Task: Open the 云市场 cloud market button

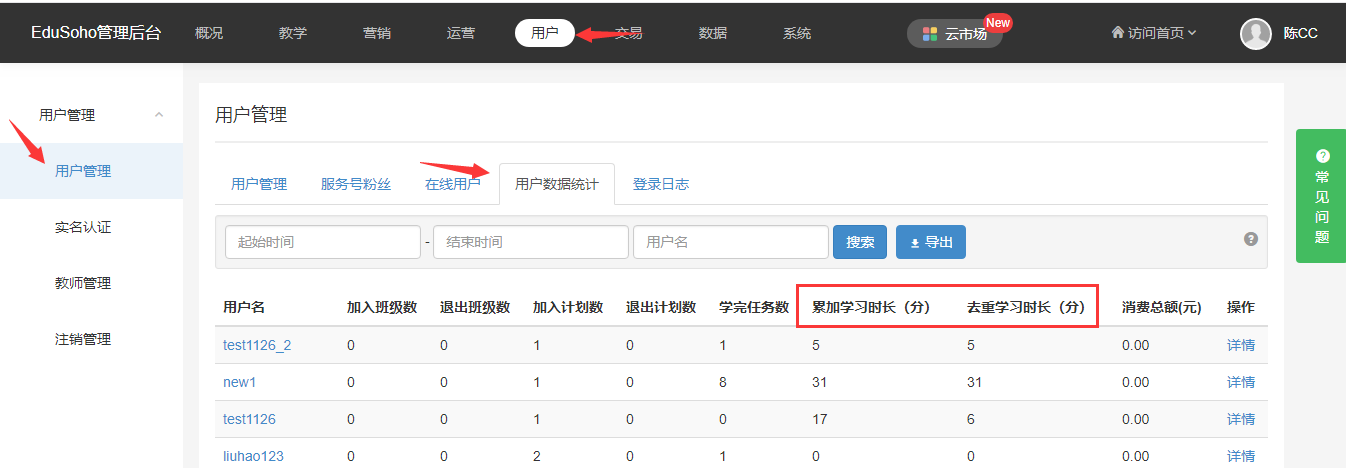Action: pyautogui.click(x=955, y=33)
